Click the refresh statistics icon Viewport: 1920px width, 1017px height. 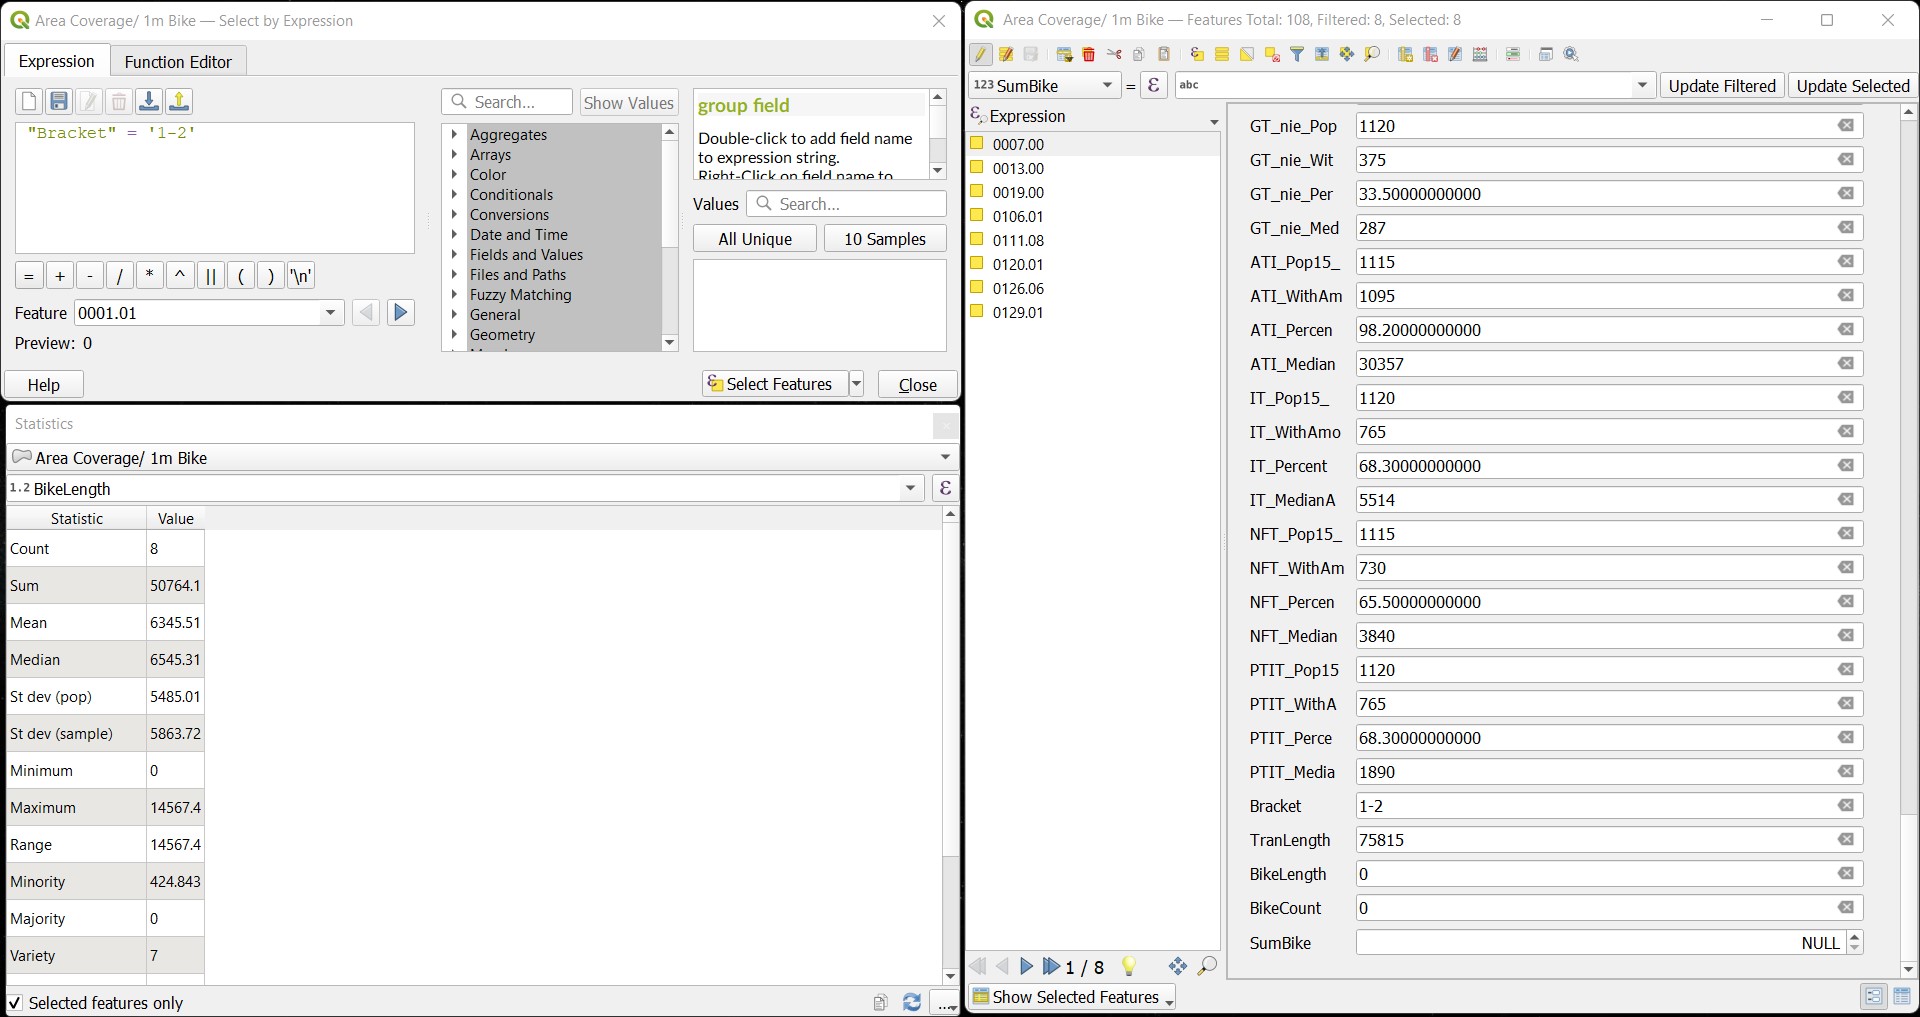(911, 1002)
